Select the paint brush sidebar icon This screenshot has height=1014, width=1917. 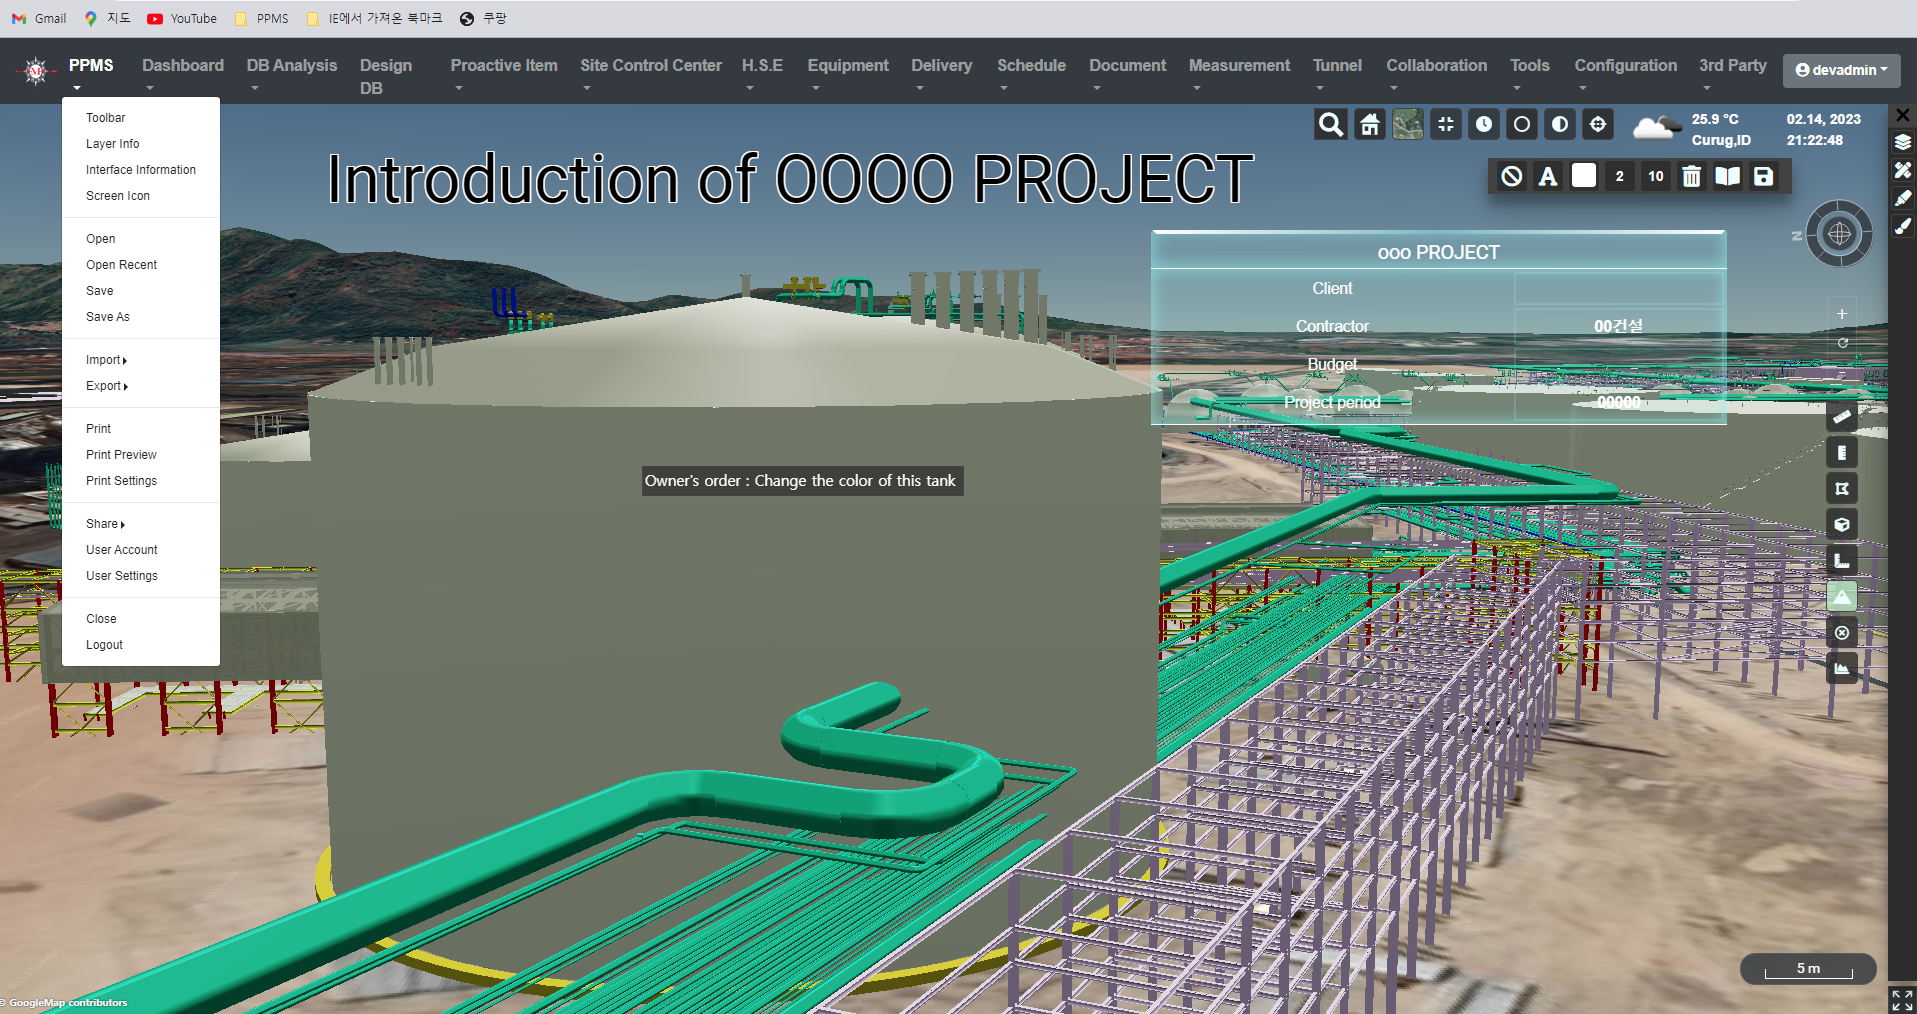click(1903, 227)
